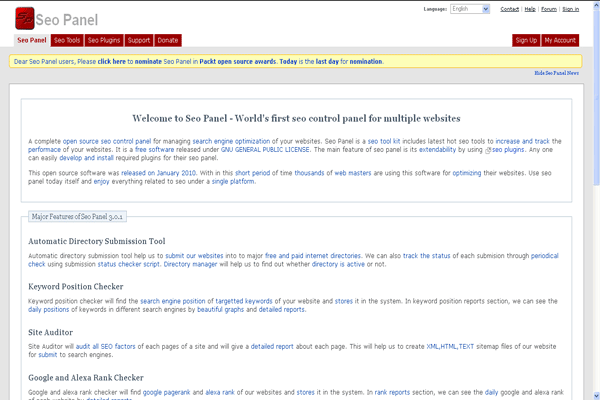Image resolution: width=600 pixels, height=400 pixels.
Task: Open the Help link
Action: pos(530,9)
